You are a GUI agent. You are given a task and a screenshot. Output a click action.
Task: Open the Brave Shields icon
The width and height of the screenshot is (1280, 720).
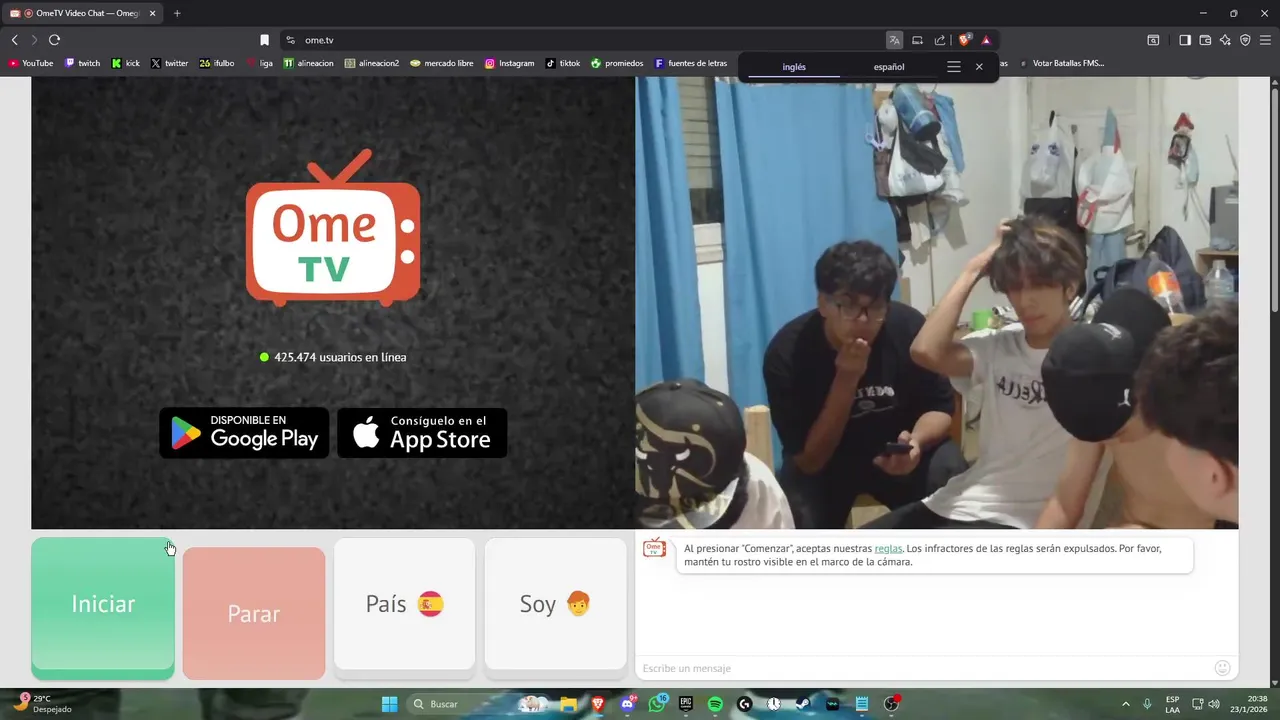[x=964, y=40]
